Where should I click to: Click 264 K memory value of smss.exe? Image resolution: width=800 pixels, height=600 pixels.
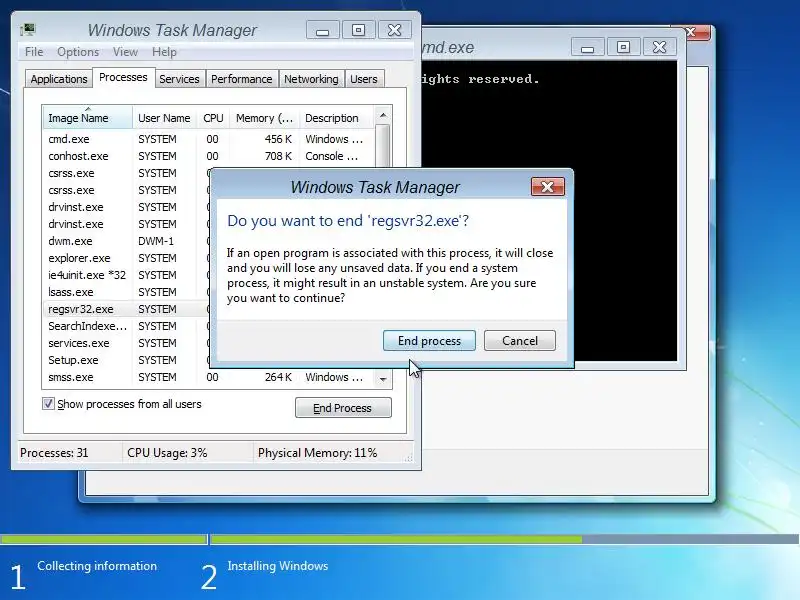(278, 377)
